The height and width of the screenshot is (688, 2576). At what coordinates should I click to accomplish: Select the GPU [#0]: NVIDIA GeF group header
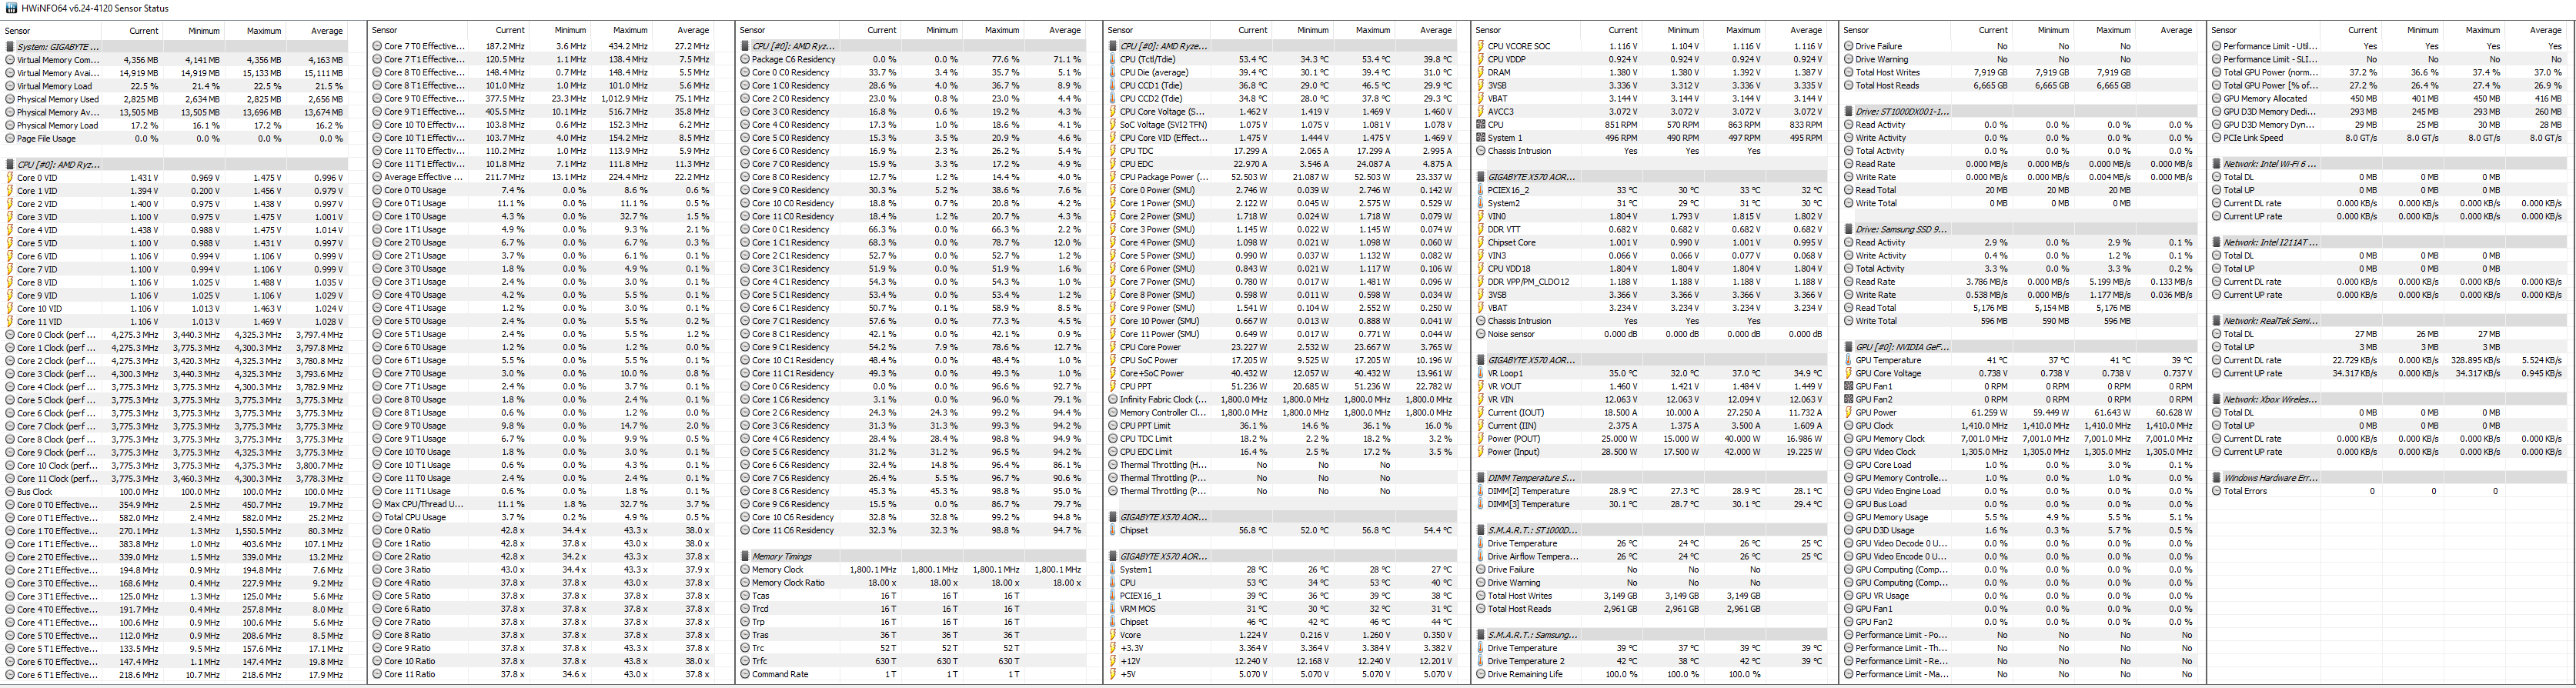2021,347
